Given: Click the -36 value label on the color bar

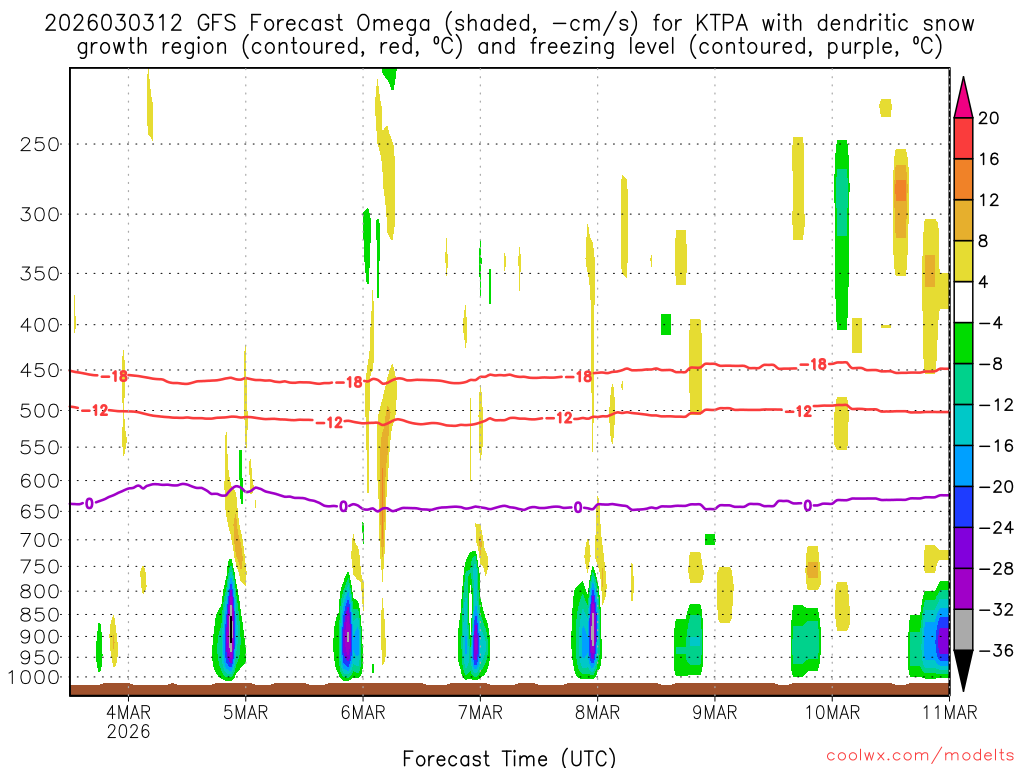Looking at the screenshot, I should (x=995, y=650).
